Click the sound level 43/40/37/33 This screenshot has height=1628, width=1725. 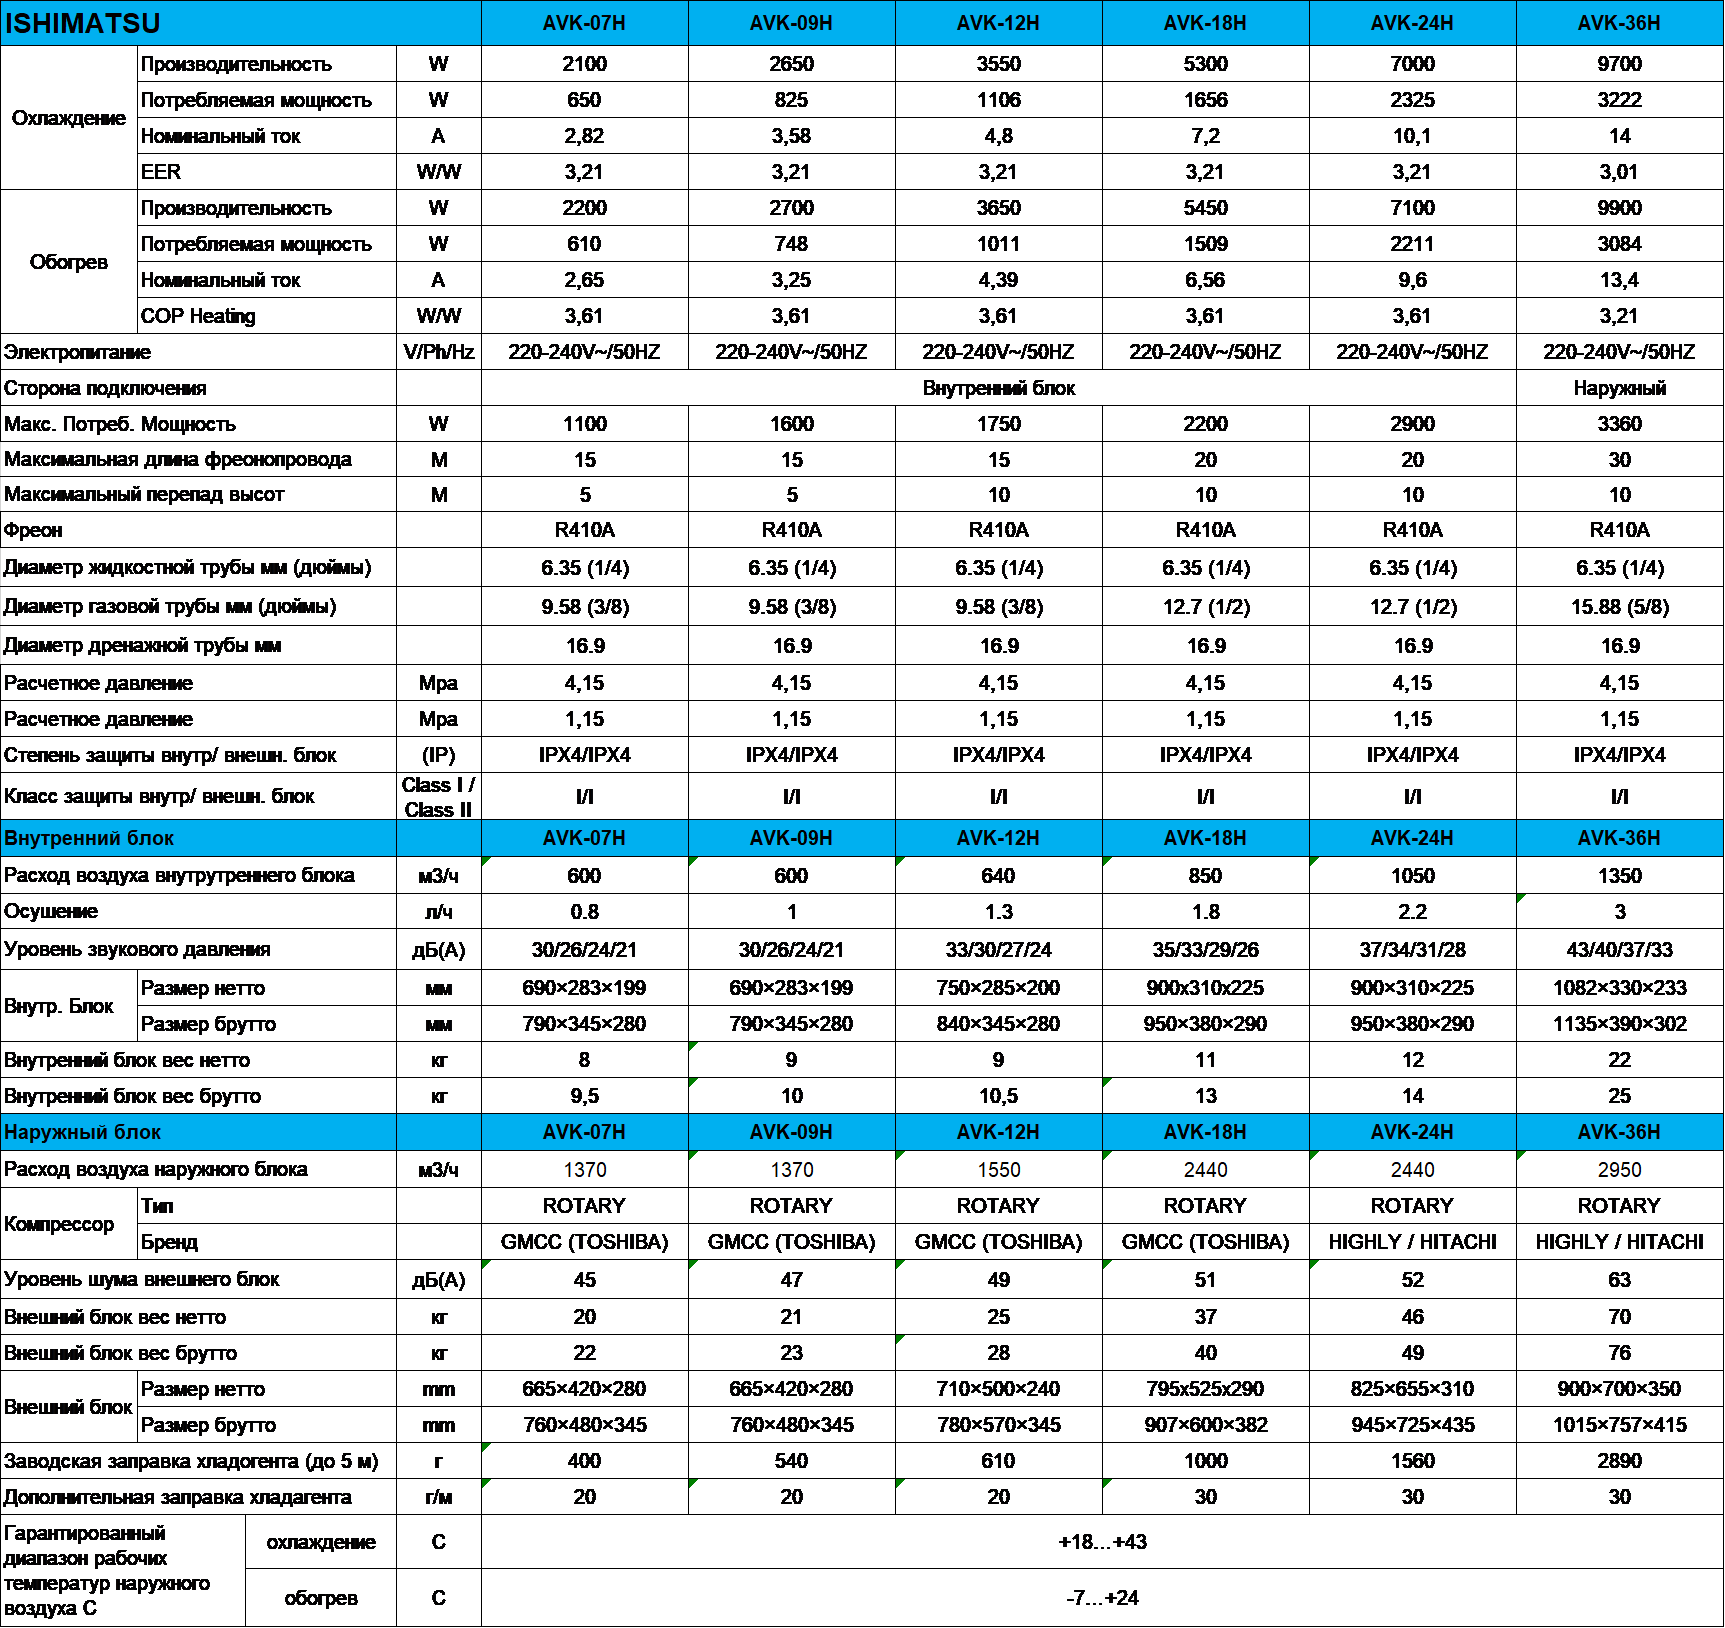[1619, 950]
